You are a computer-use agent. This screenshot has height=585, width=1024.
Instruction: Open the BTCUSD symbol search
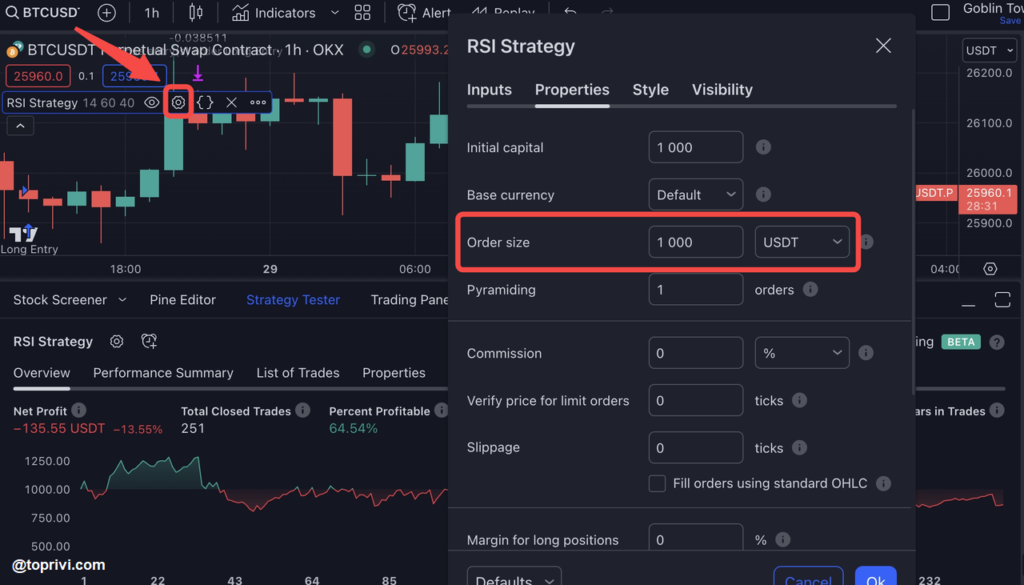coord(42,12)
